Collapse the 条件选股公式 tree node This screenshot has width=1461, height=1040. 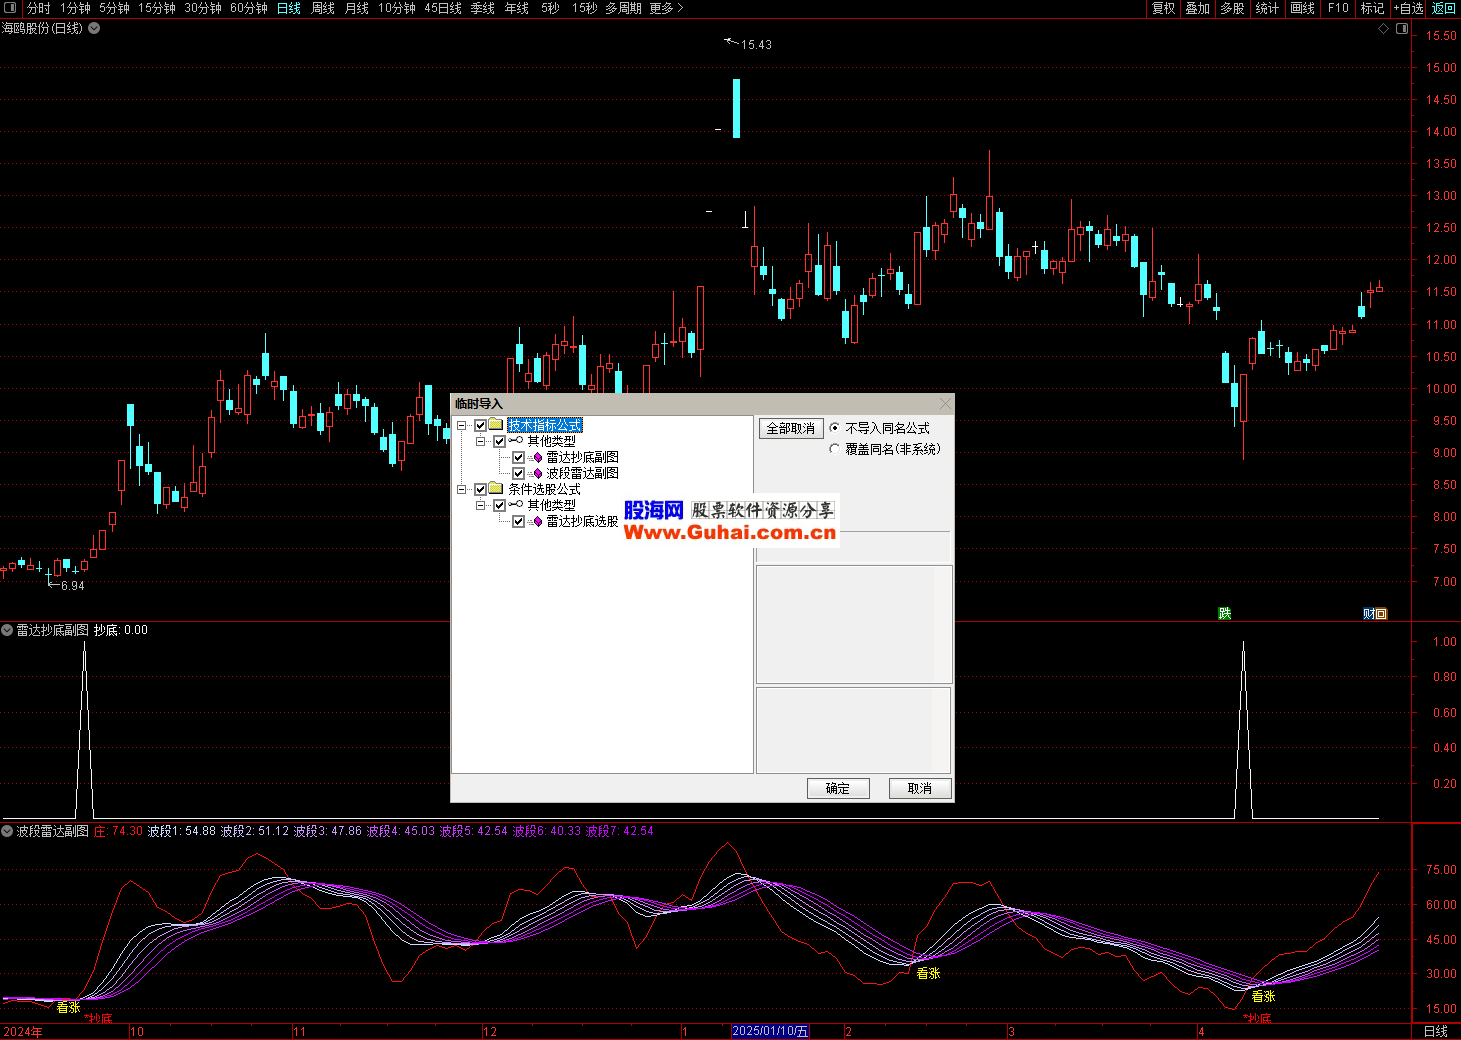click(x=462, y=489)
